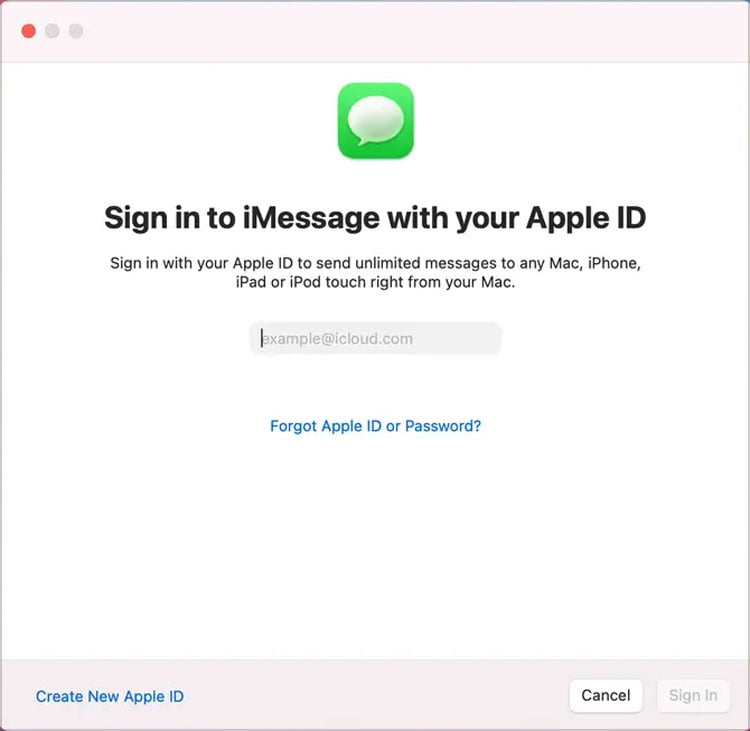This screenshot has height=731, width=750.
Task: Click the grayed-out zoom window button
Action: coord(76,31)
